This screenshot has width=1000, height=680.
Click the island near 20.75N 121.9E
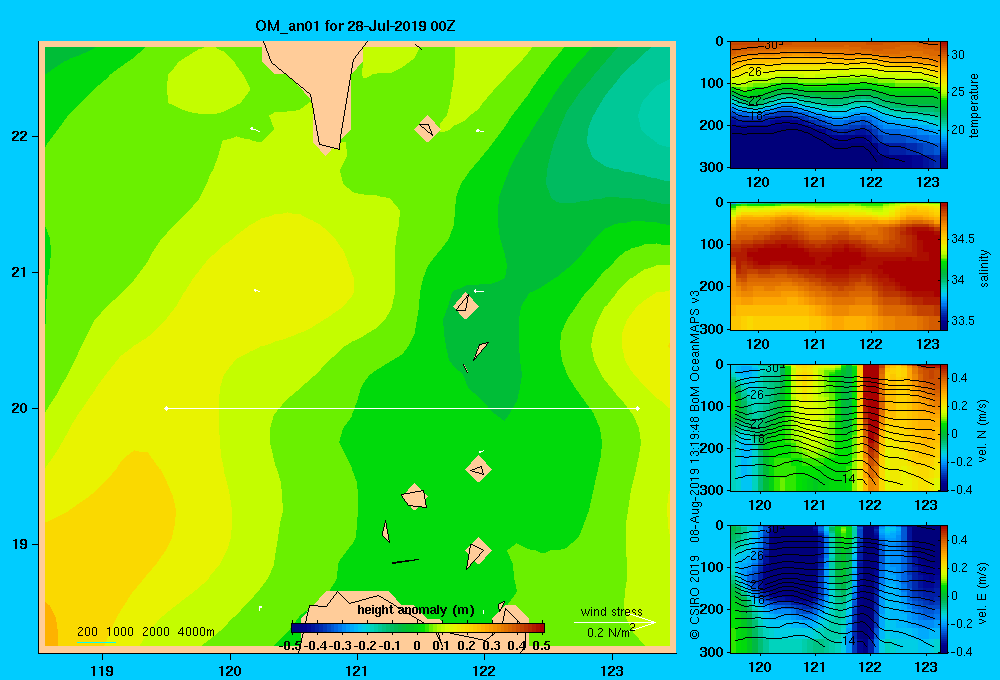pos(466,305)
